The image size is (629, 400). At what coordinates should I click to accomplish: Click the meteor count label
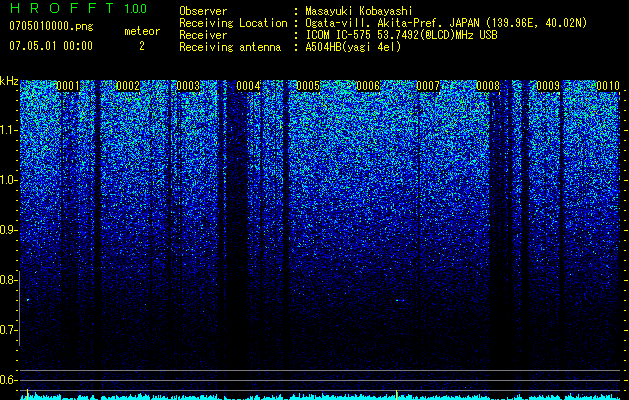tap(142, 31)
